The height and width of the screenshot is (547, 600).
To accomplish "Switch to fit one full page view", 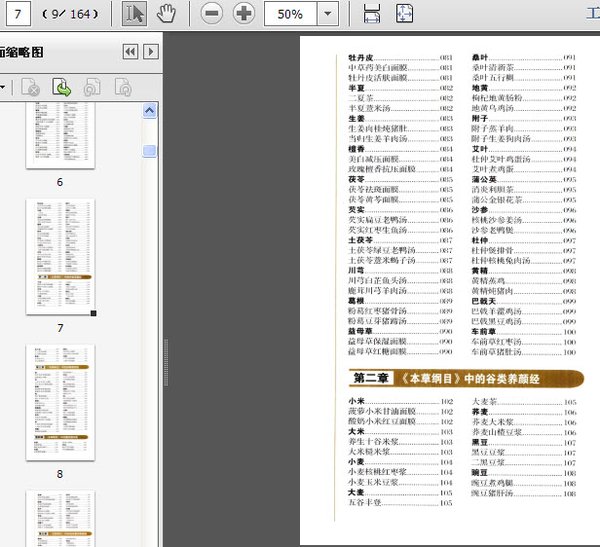I will [x=404, y=14].
